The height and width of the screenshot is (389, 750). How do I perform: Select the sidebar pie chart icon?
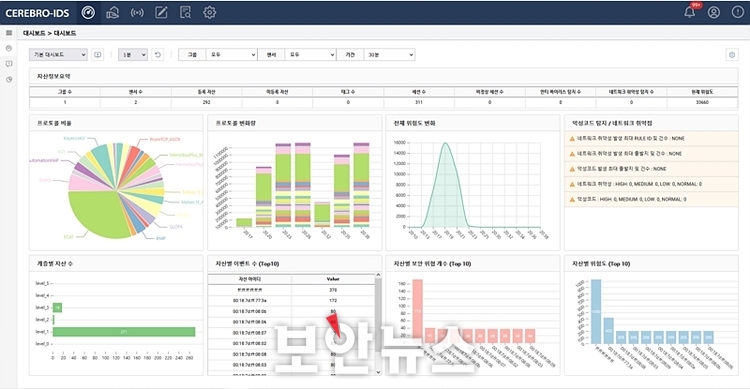coord(9,79)
